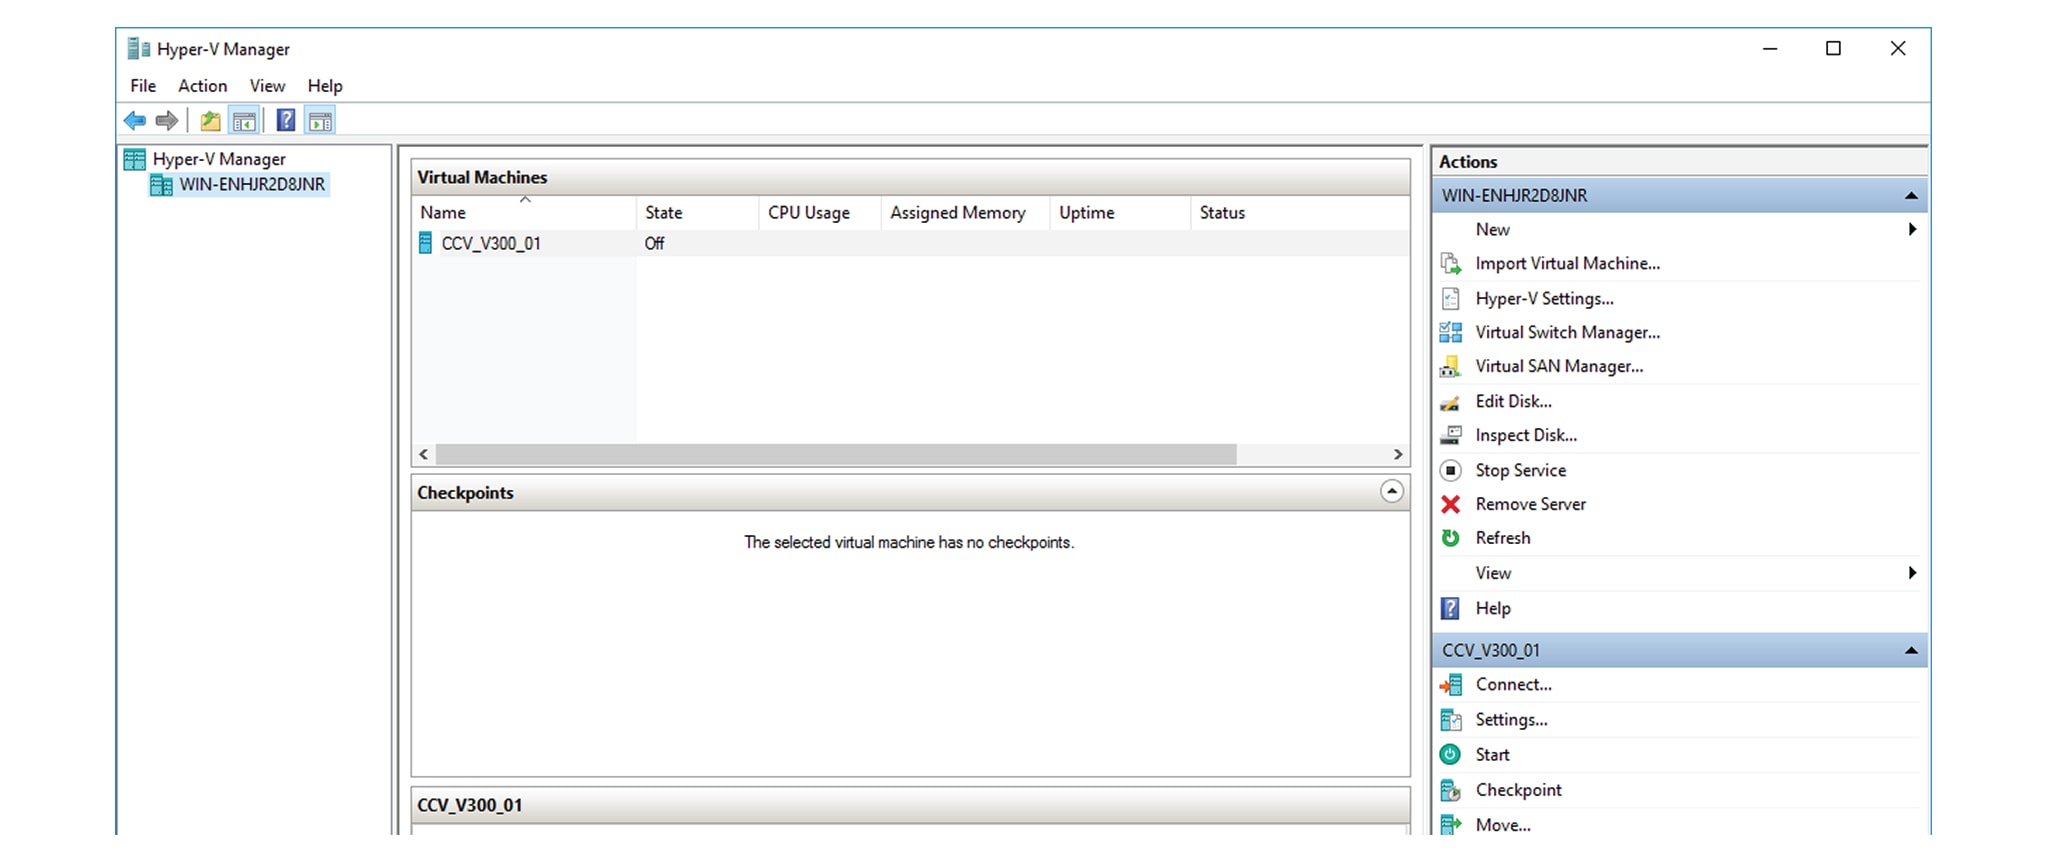The height and width of the screenshot is (862, 2046).
Task: Maximize the Hyper-V Manager window
Action: [1833, 49]
